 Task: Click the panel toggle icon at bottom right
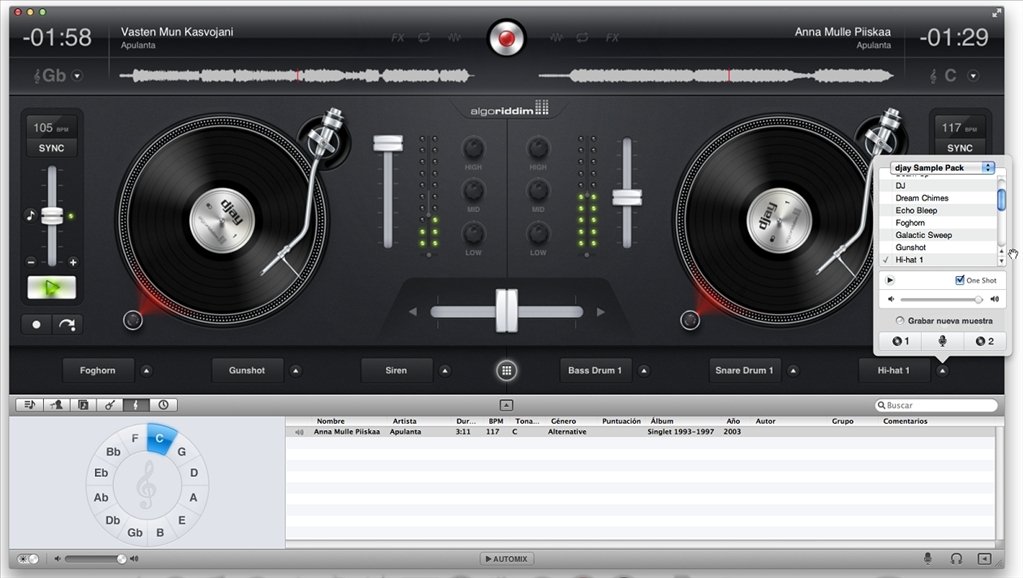(x=985, y=558)
